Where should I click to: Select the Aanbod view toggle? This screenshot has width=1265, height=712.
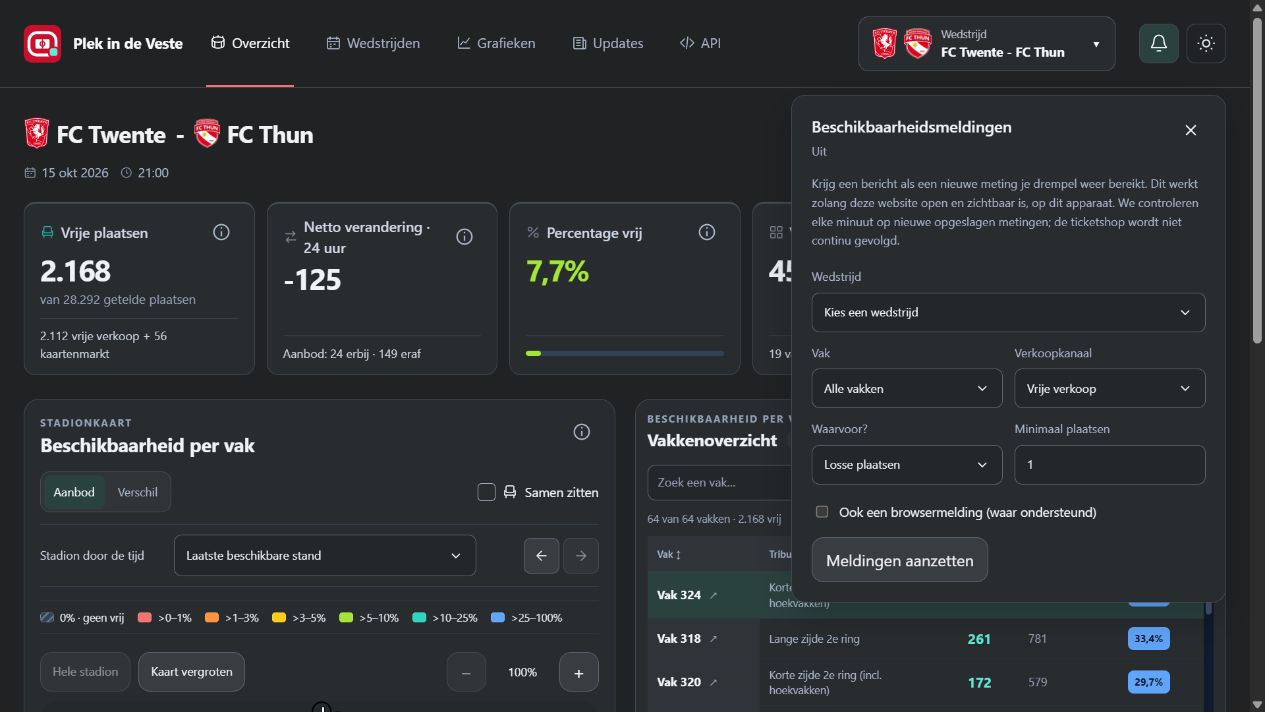(x=74, y=492)
